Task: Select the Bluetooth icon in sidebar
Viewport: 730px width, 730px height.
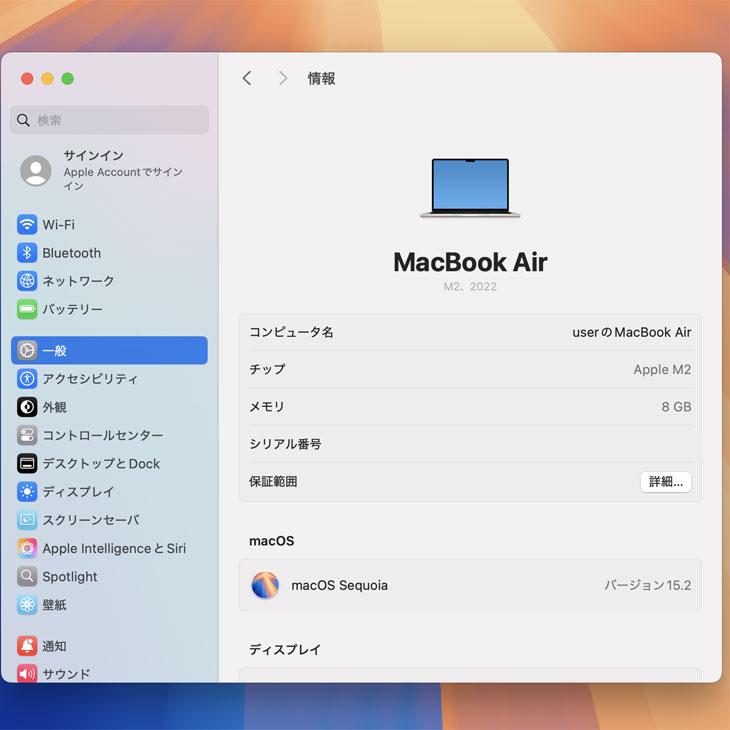Action: pyautogui.click(x=27, y=253)
